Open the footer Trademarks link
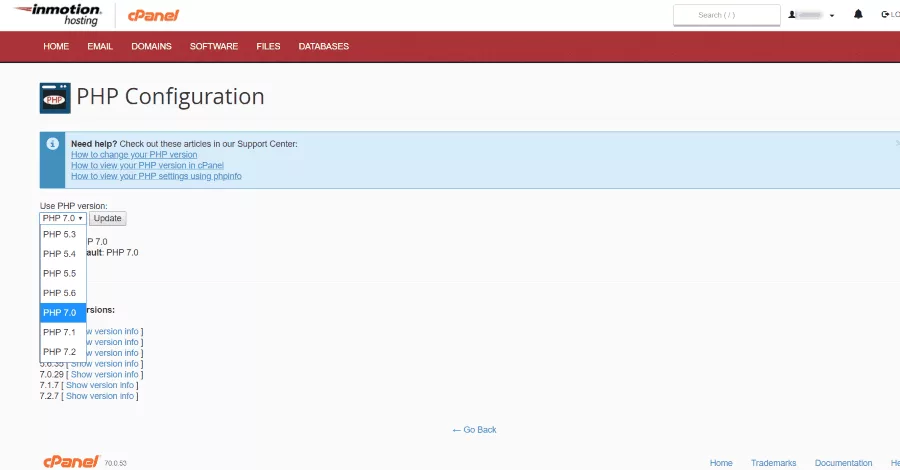Viewport: 900px width, 470px height. pos(774,463)
